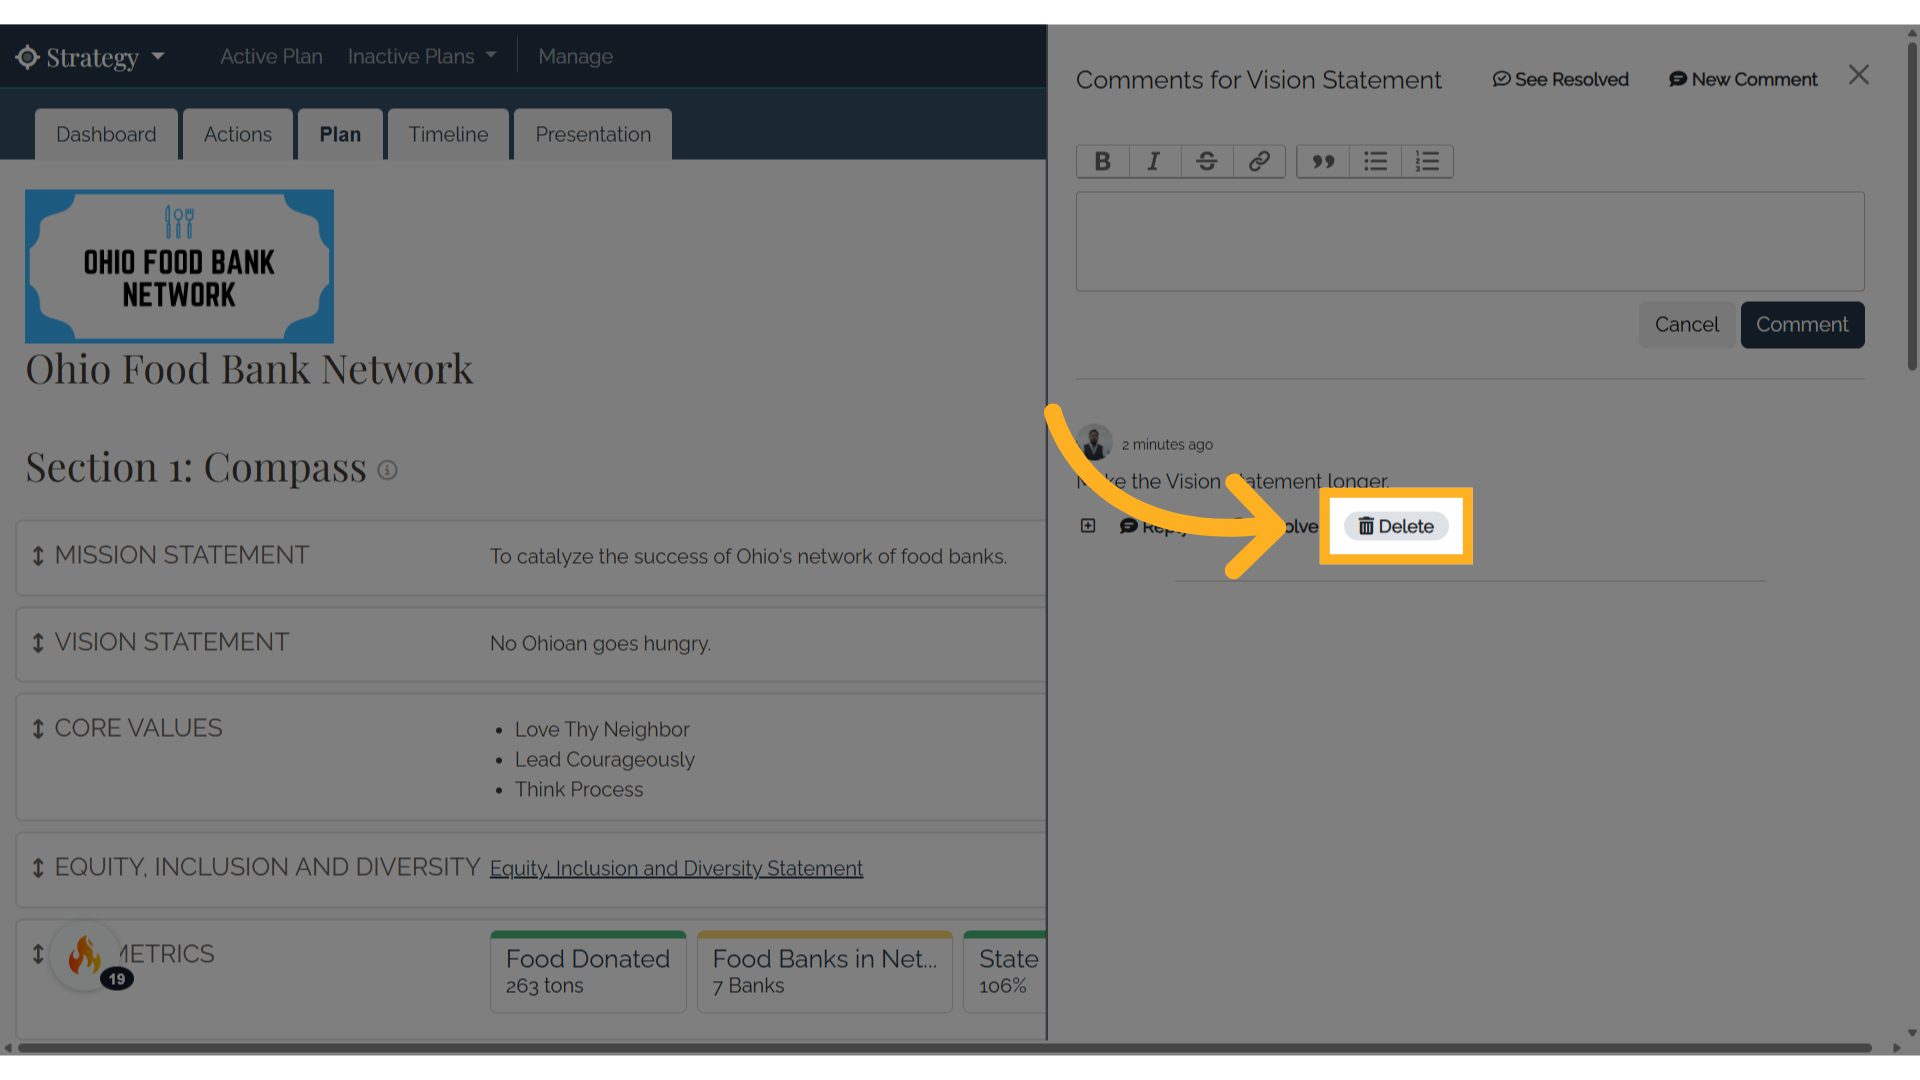Click 'No Ohioan goes hungry.' text

tap(600, 643)
